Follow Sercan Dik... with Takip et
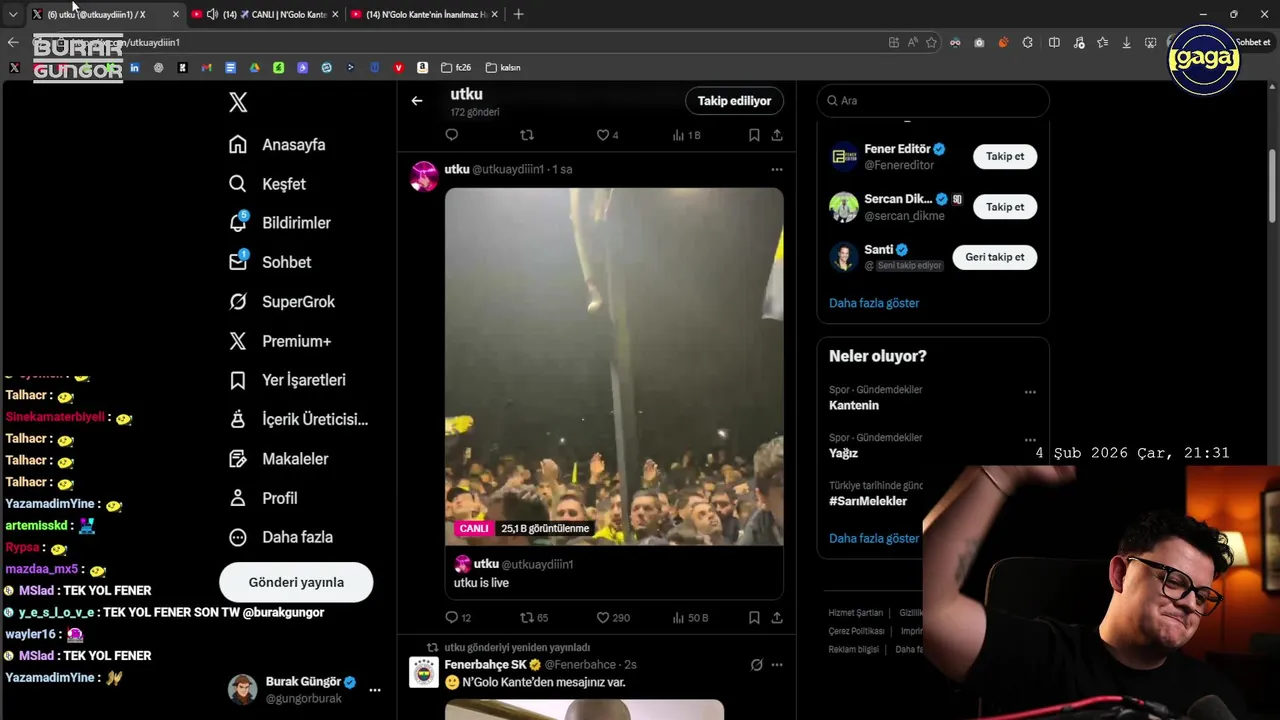1280x720 pixels. tap(1005, 207)
